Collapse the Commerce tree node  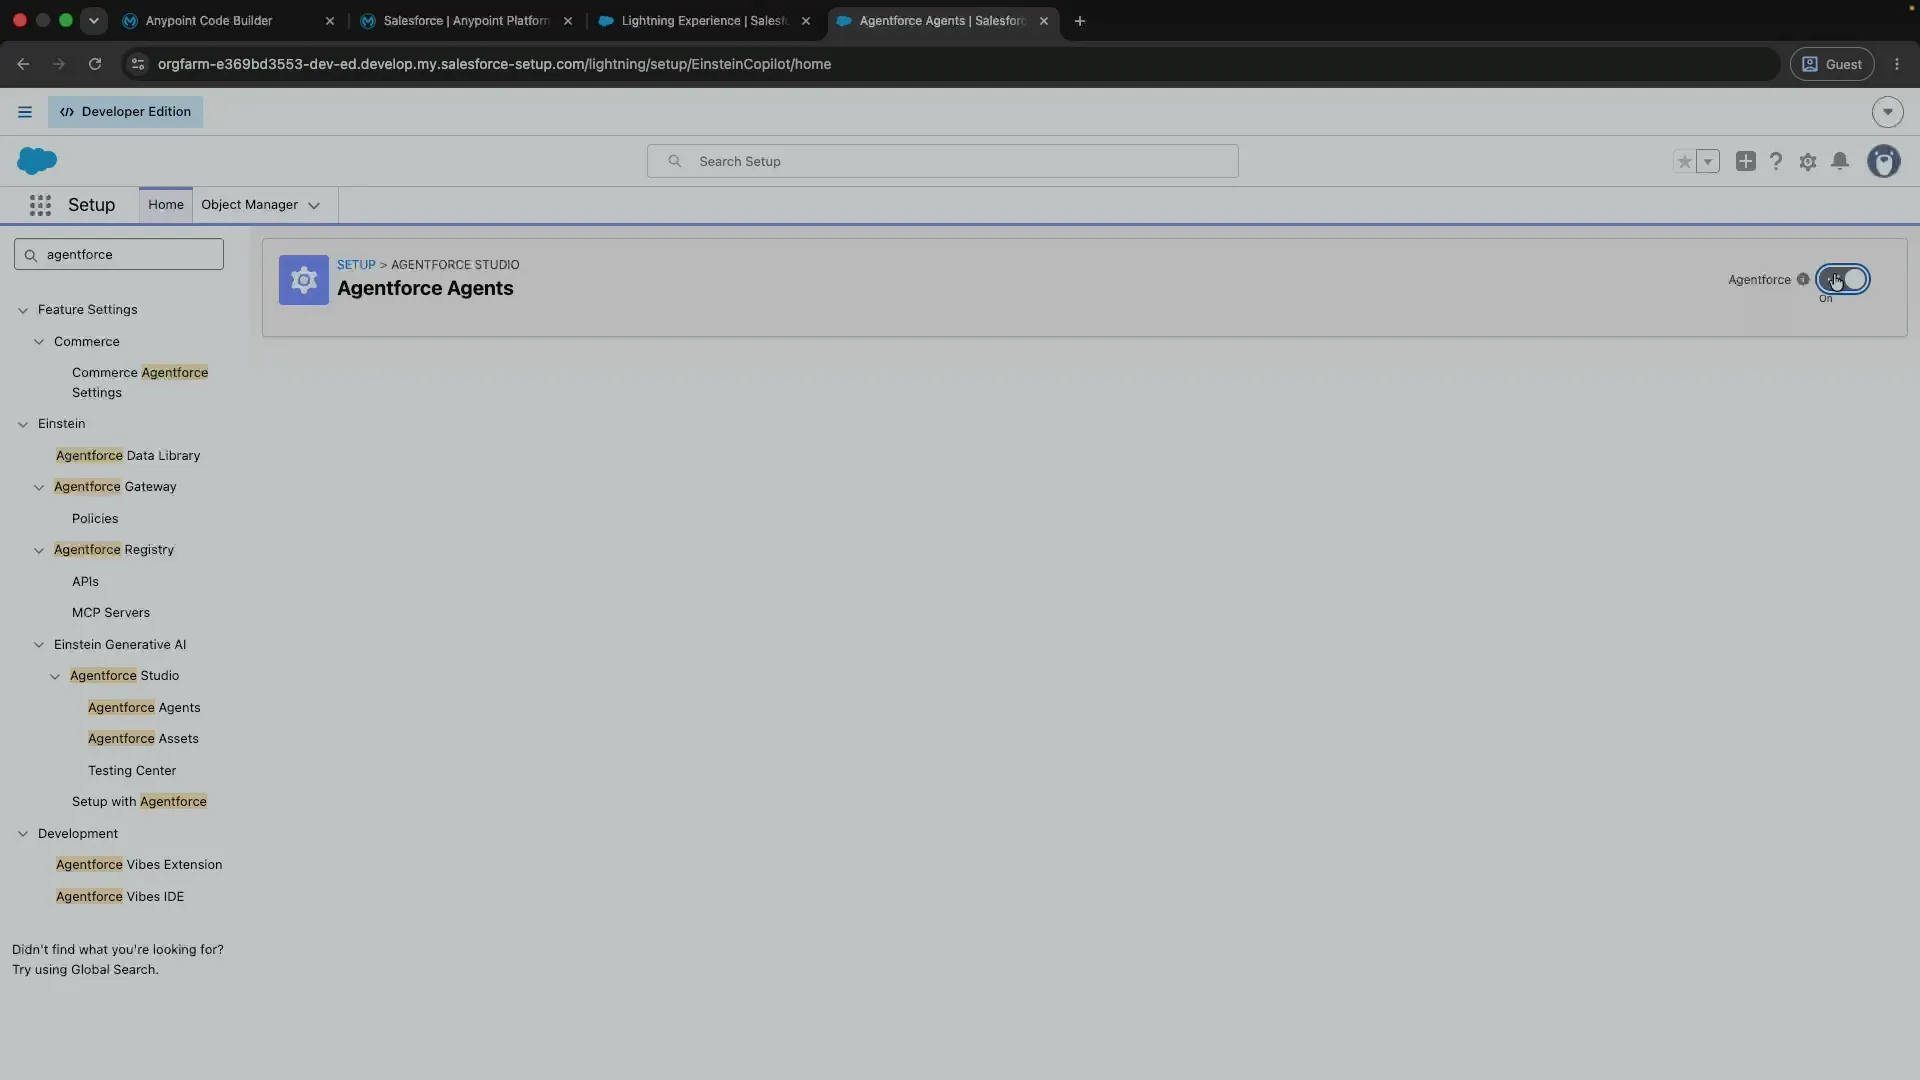click(x=39, y=342)
